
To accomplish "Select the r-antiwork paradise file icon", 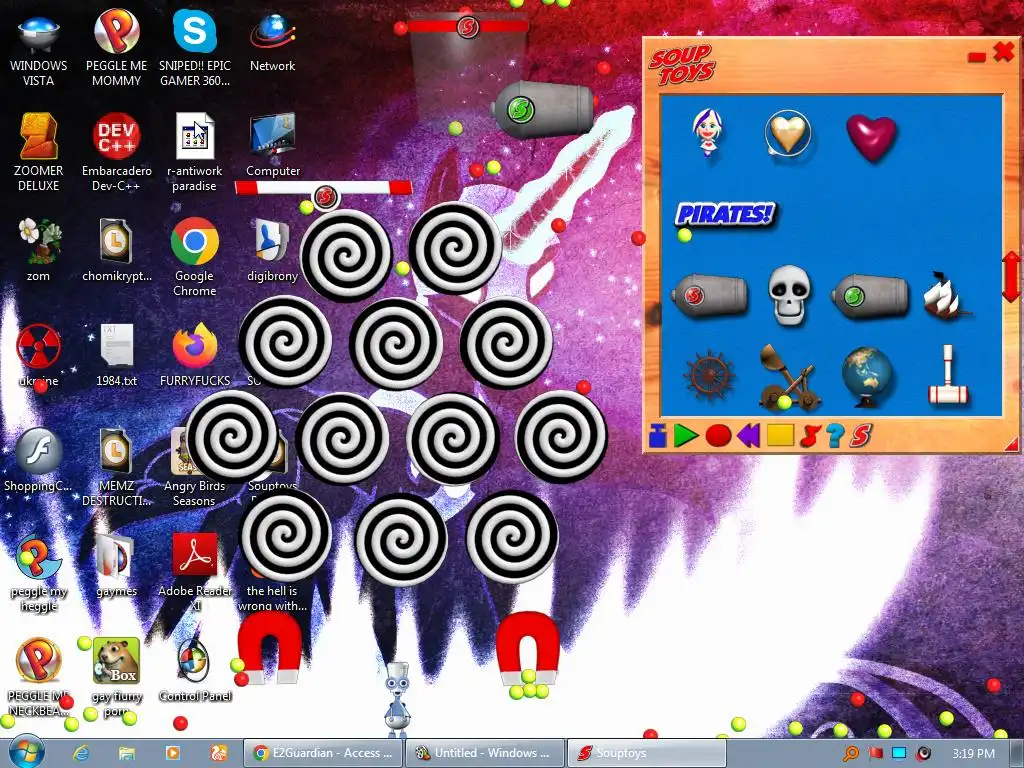I will (x=194, y=153).
